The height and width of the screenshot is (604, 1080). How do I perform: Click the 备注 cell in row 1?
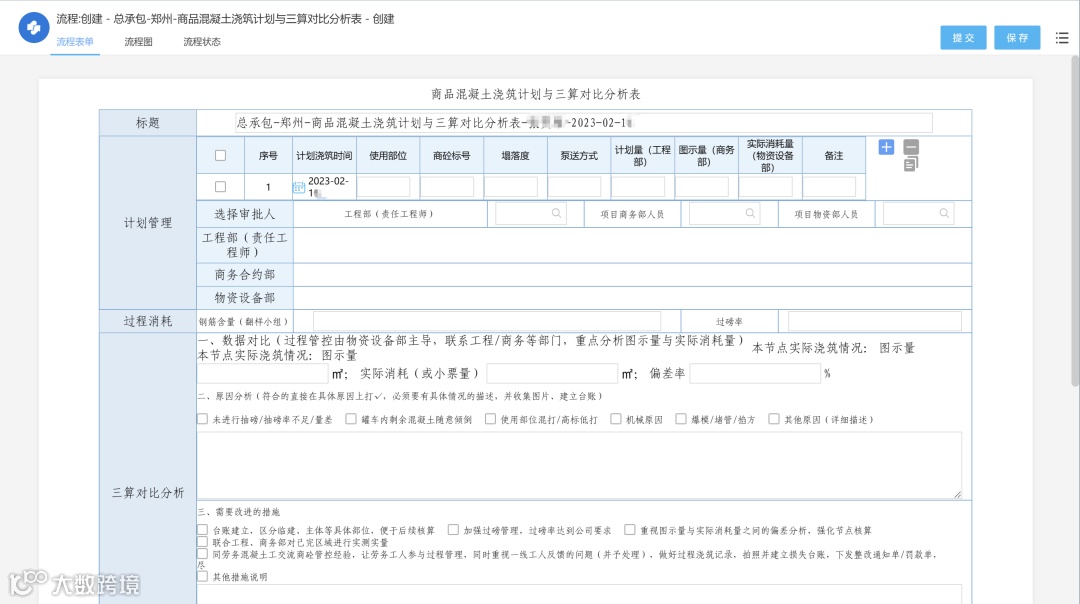tap(829, 187)
